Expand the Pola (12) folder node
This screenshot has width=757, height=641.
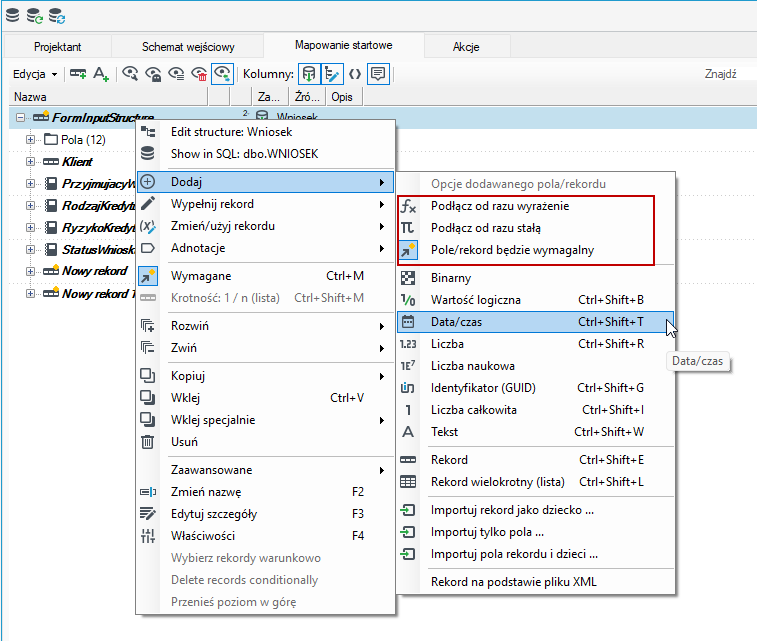coord(30,139)
